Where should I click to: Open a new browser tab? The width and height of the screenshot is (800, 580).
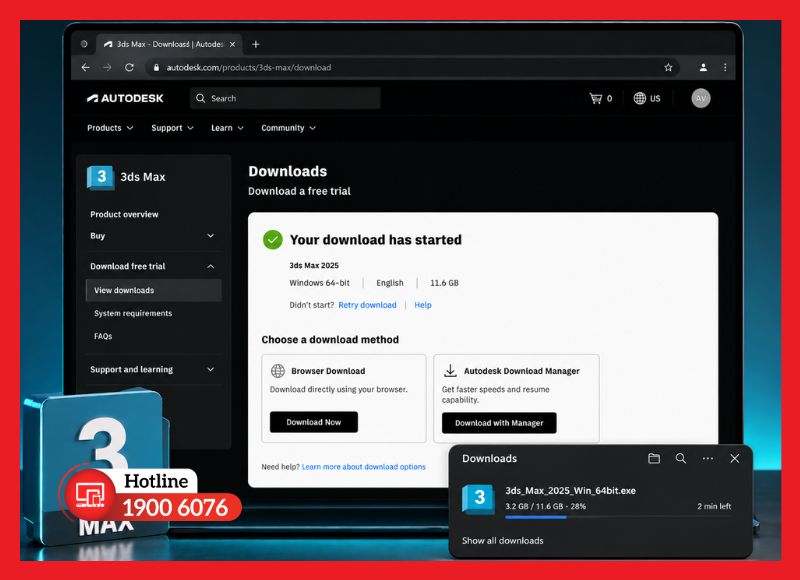click(x=256, y=44)
